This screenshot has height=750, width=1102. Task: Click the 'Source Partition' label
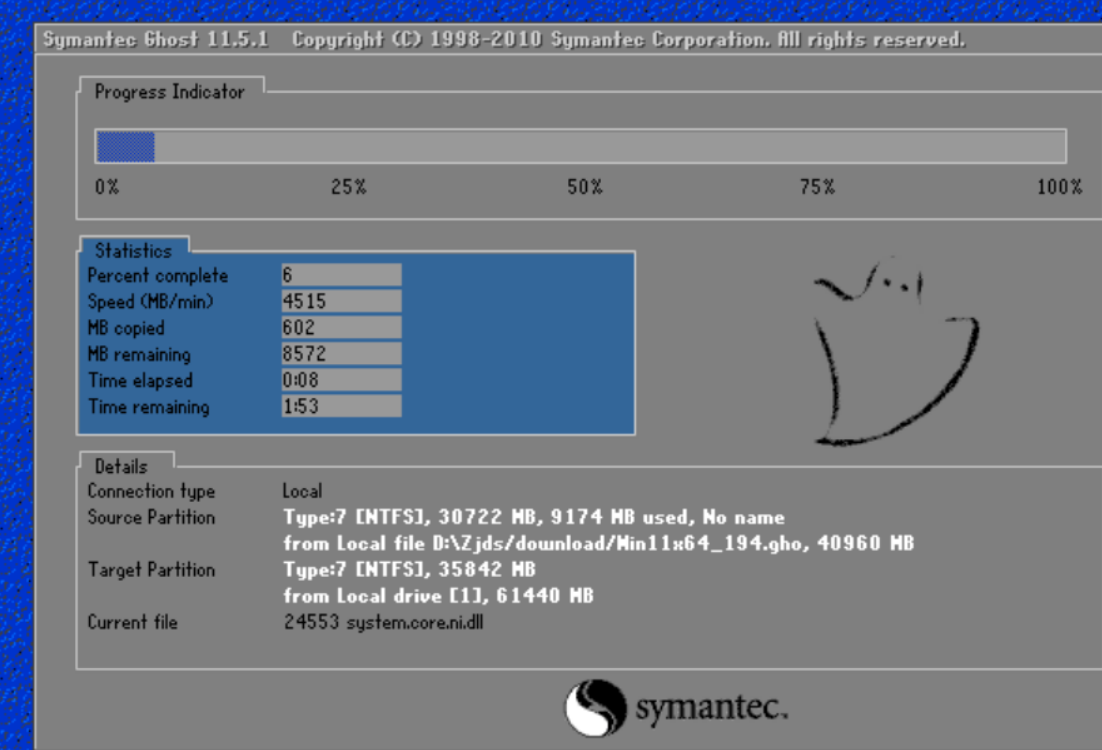(x=151, y=517)
